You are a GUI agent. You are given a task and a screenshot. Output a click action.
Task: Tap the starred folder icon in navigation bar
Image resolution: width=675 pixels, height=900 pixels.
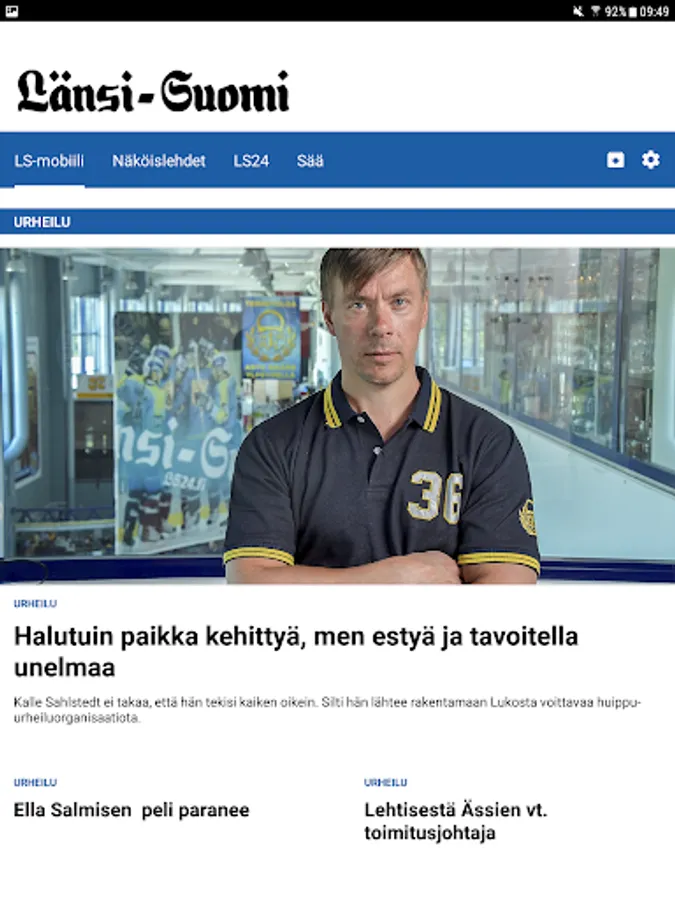(x=615, y=160)
